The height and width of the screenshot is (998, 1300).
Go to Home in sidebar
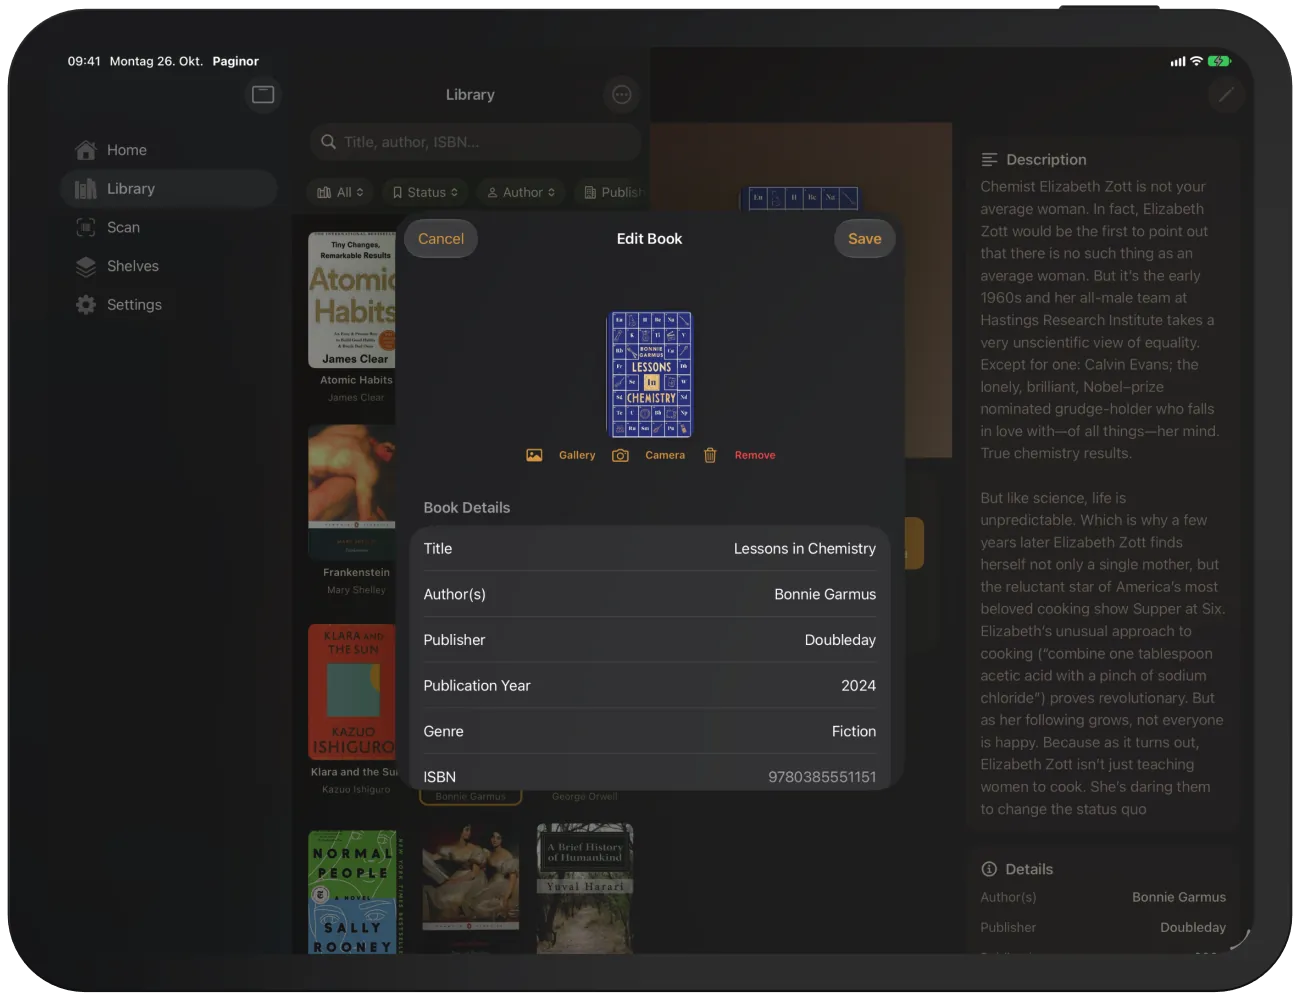tap(169, 150)
